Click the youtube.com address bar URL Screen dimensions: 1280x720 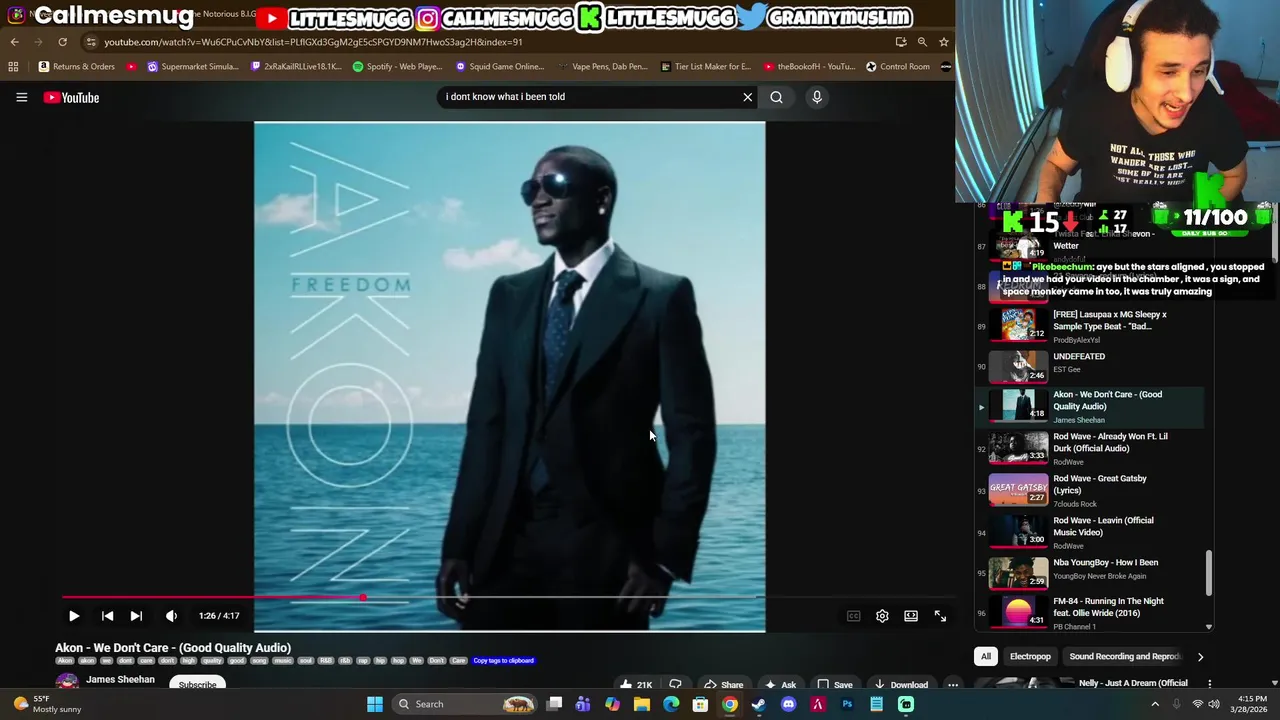[x=313, y=42]
